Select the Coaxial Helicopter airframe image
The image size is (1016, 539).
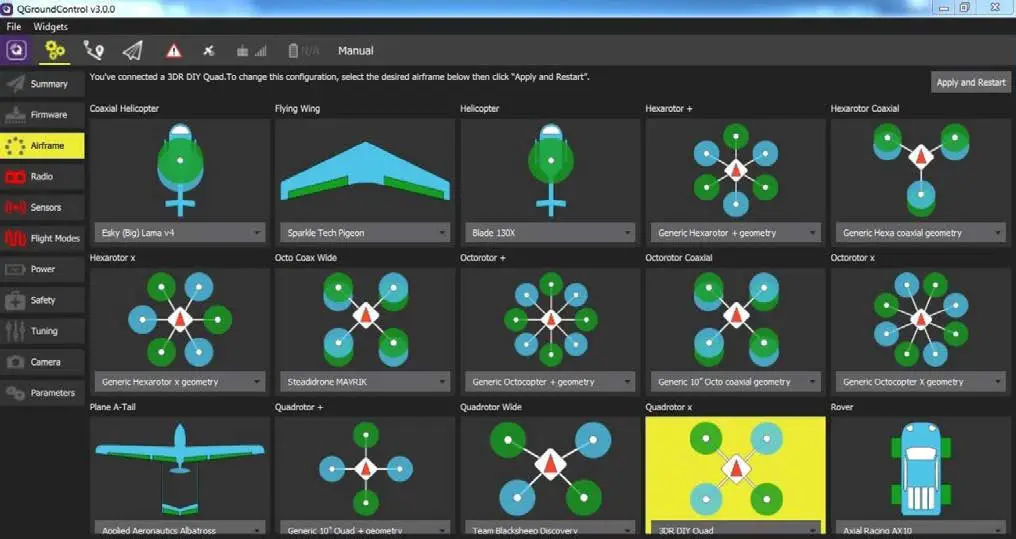[179, 170]
